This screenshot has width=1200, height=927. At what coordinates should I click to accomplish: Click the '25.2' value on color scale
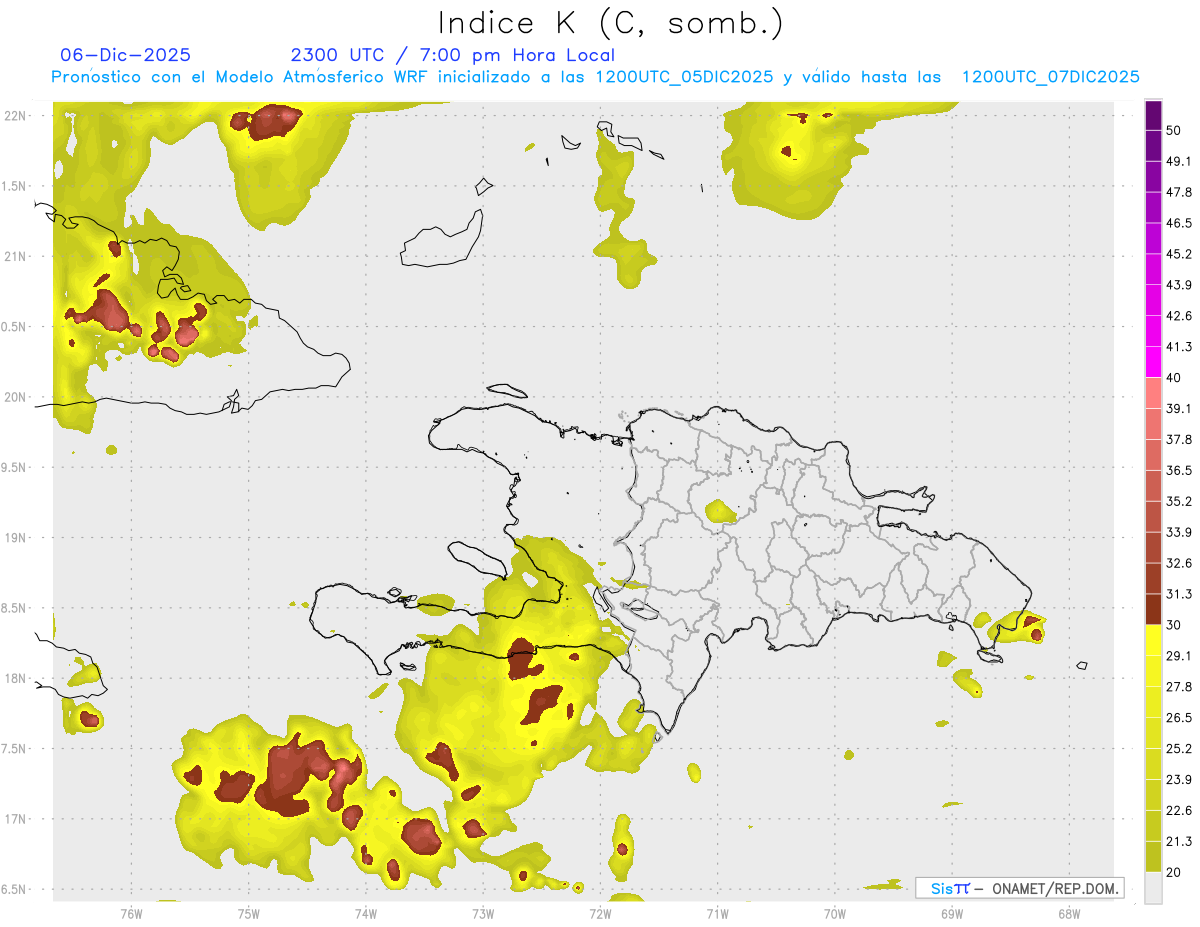1179,749
